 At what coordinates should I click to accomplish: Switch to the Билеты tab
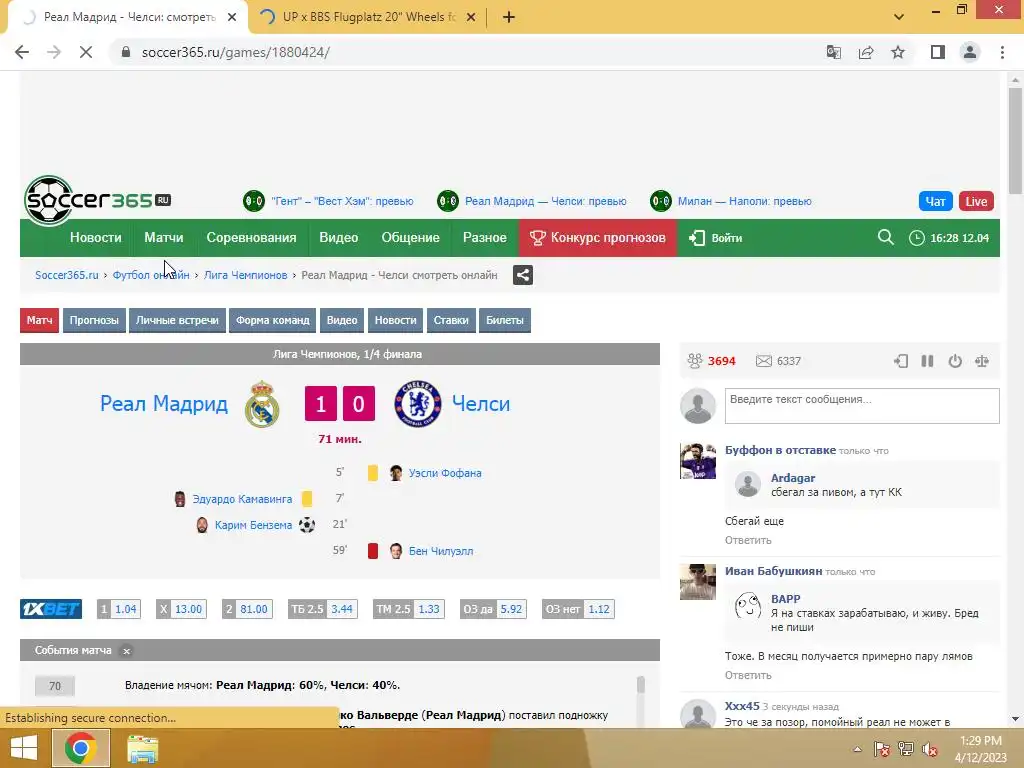[505, 320]
